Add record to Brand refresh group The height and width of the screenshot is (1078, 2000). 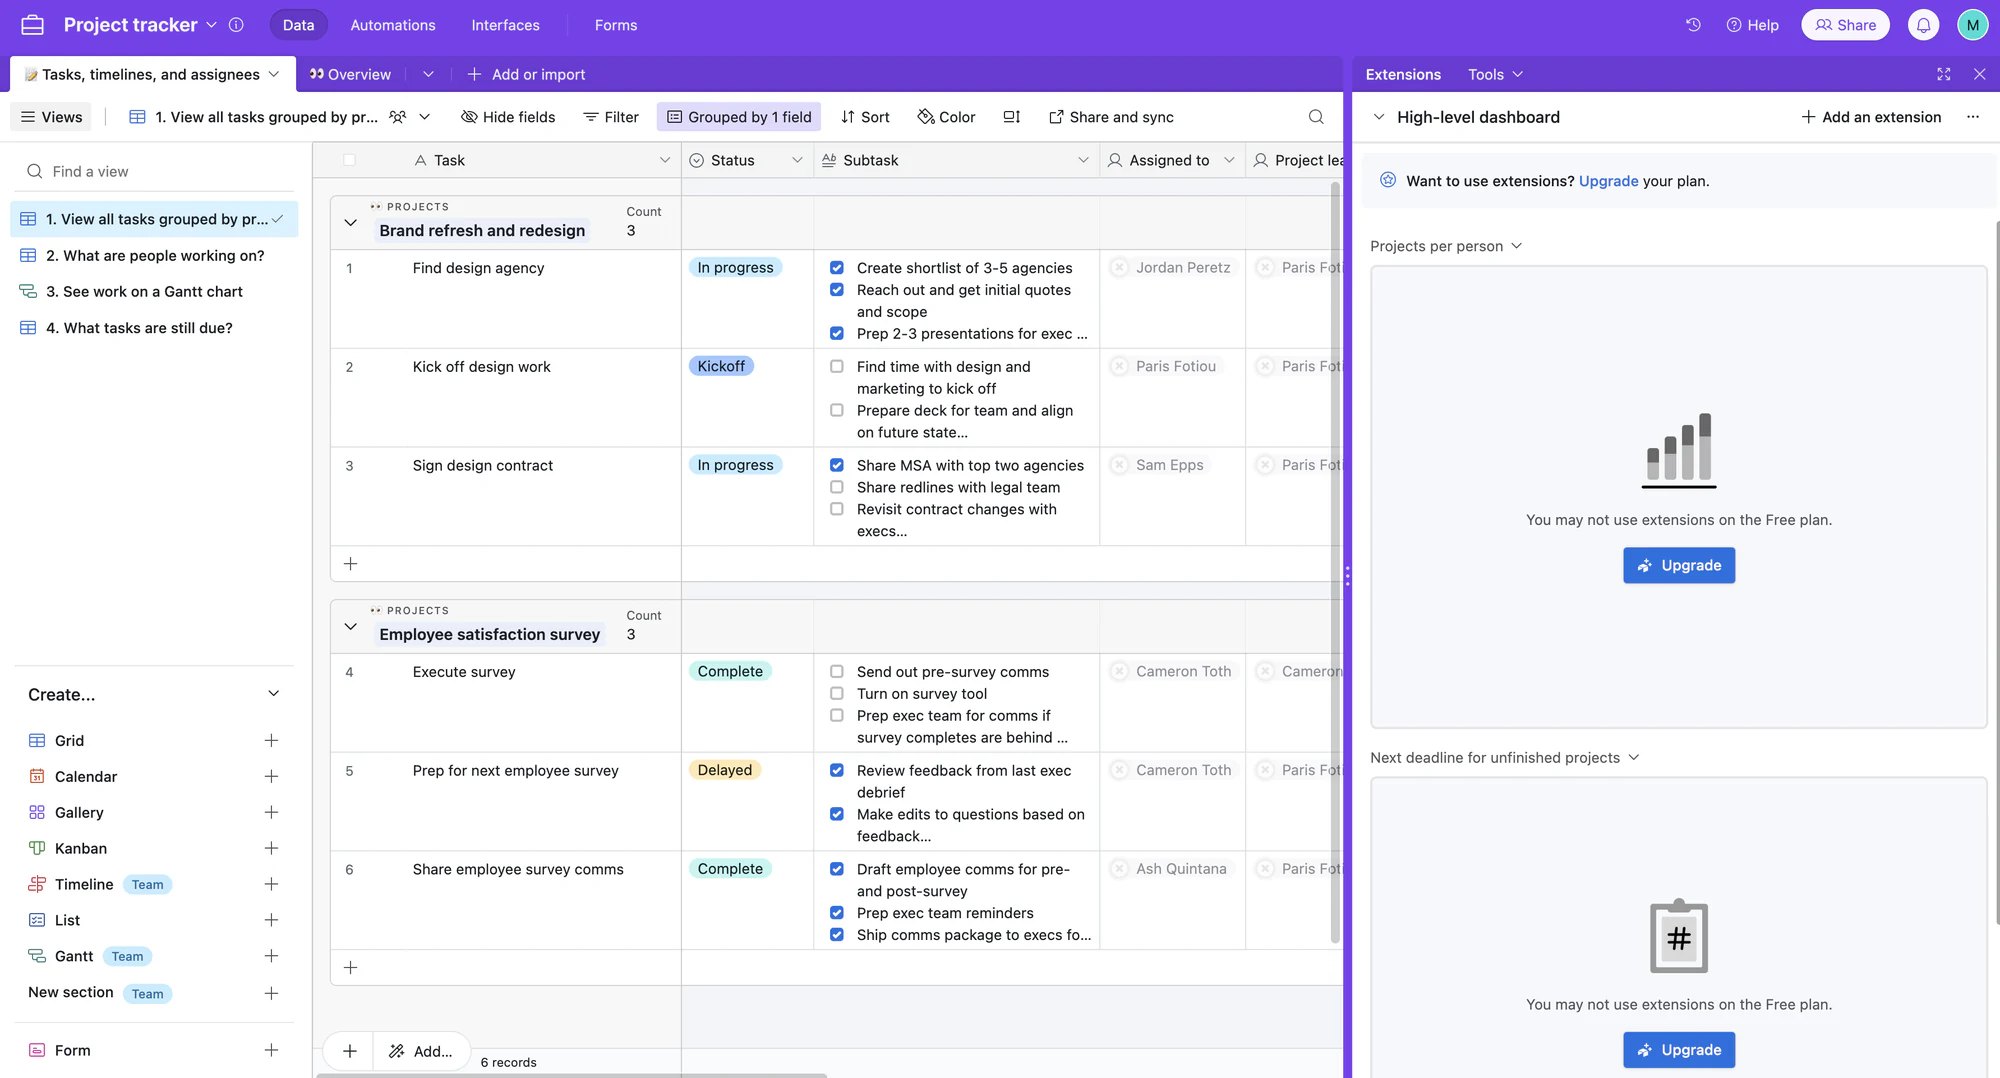click(x=350, y=564)
